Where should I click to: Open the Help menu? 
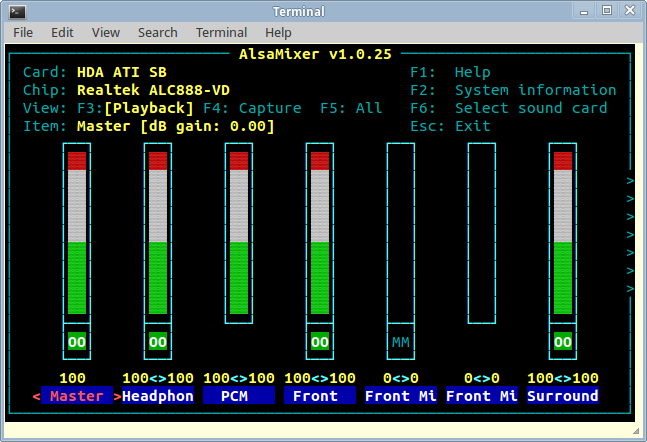pos(280,32)
